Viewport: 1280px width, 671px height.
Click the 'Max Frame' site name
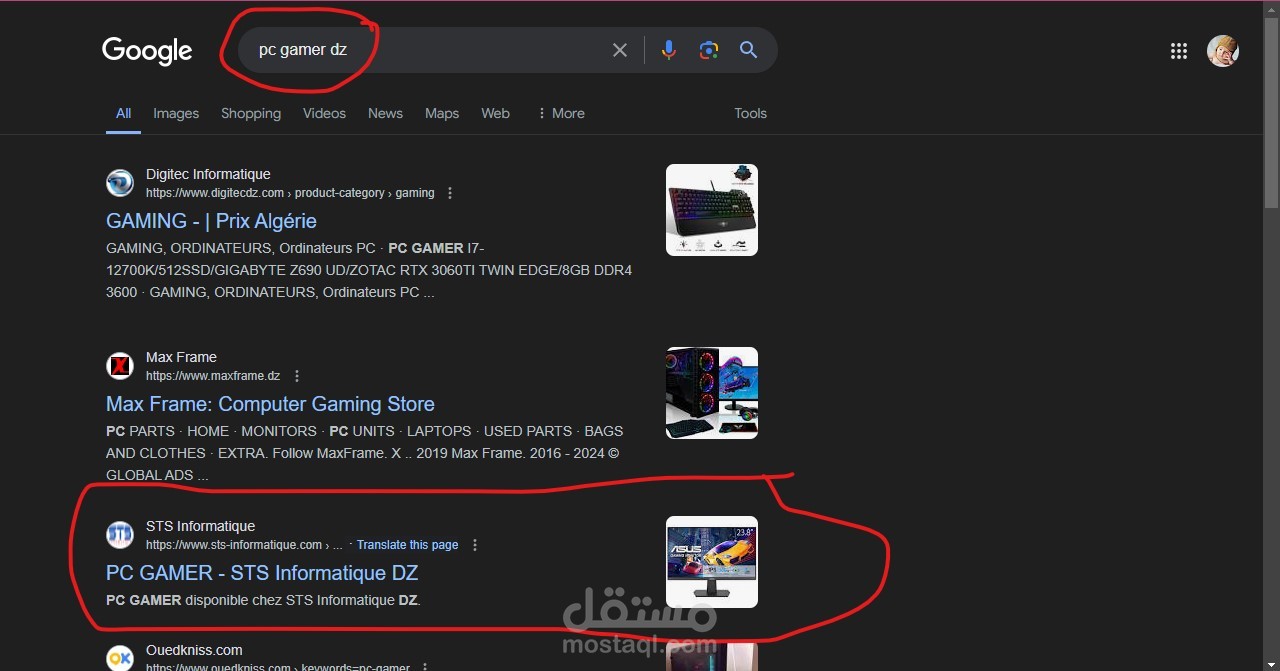pos(181,357)
